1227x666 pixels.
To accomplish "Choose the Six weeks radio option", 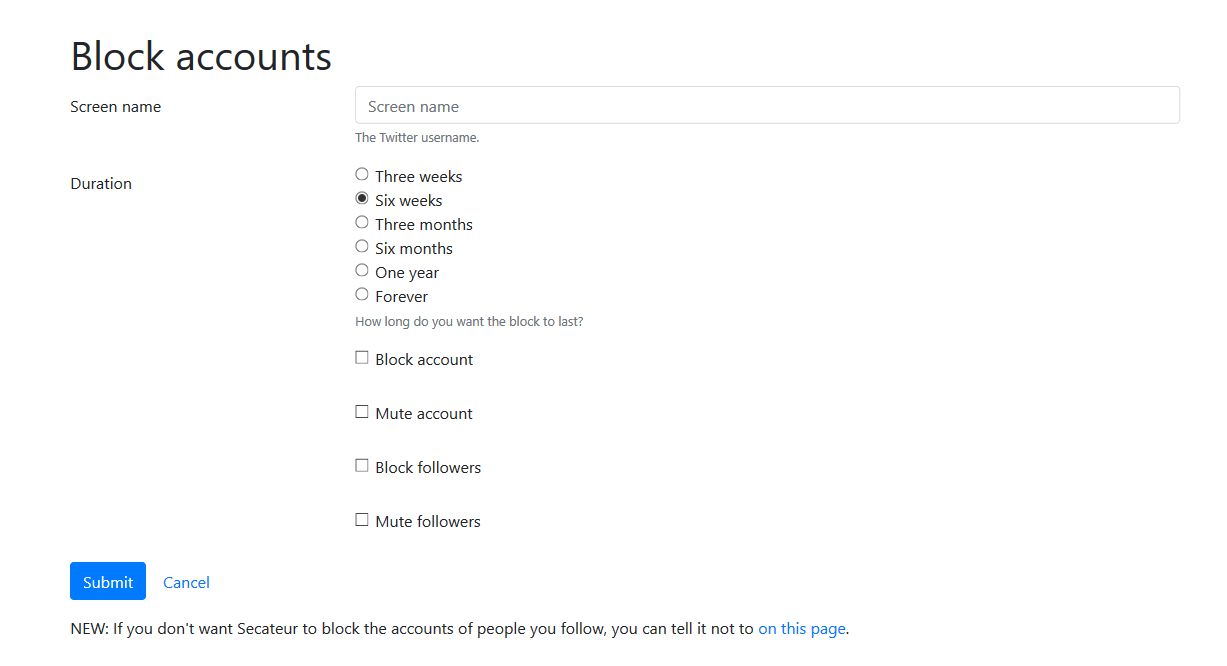I will [x=362, y=199].
